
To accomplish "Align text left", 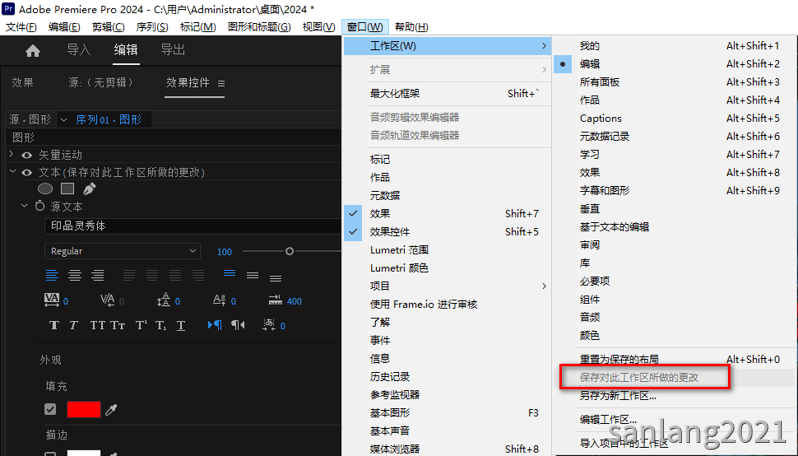I will coord(52,276).
